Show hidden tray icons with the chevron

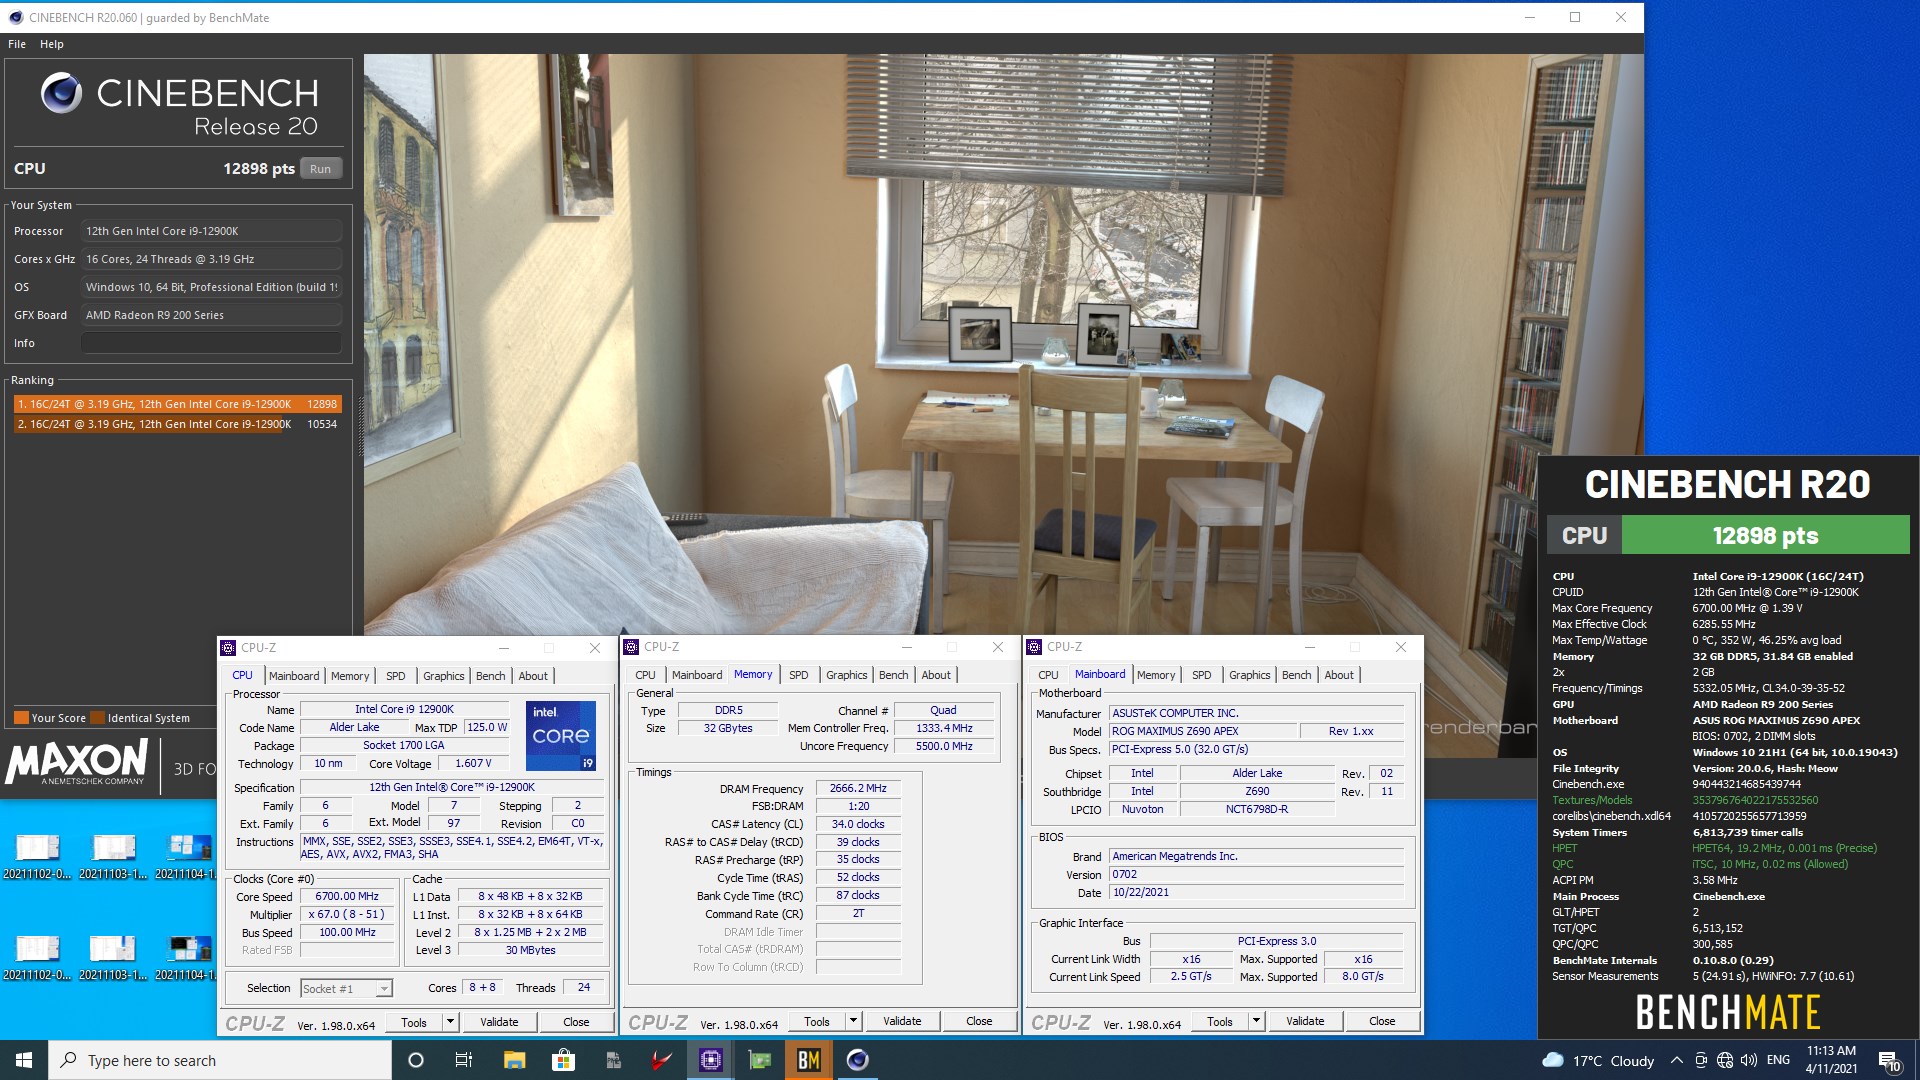click(1676, 1060)
